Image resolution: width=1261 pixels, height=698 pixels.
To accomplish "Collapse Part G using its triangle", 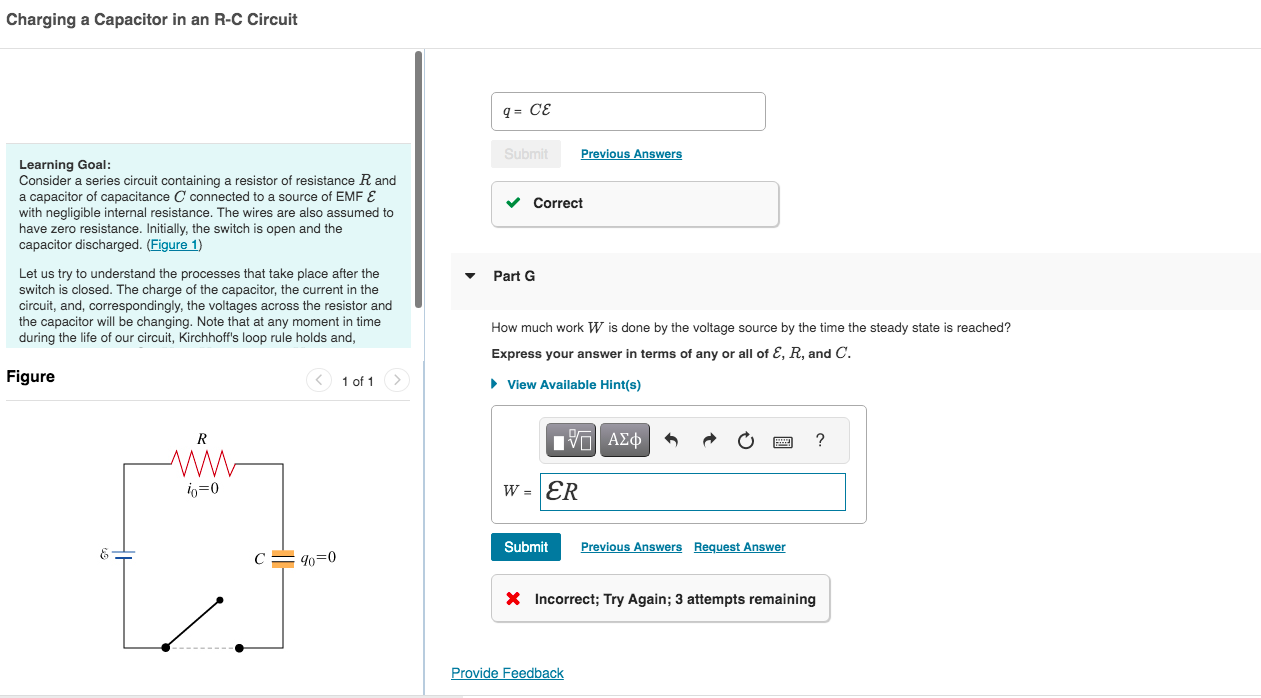I will 470,276.
